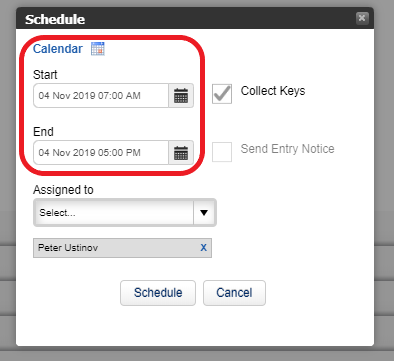
Task: Remove Peter Ustinov with the X icon
Action: coord(203,248)
